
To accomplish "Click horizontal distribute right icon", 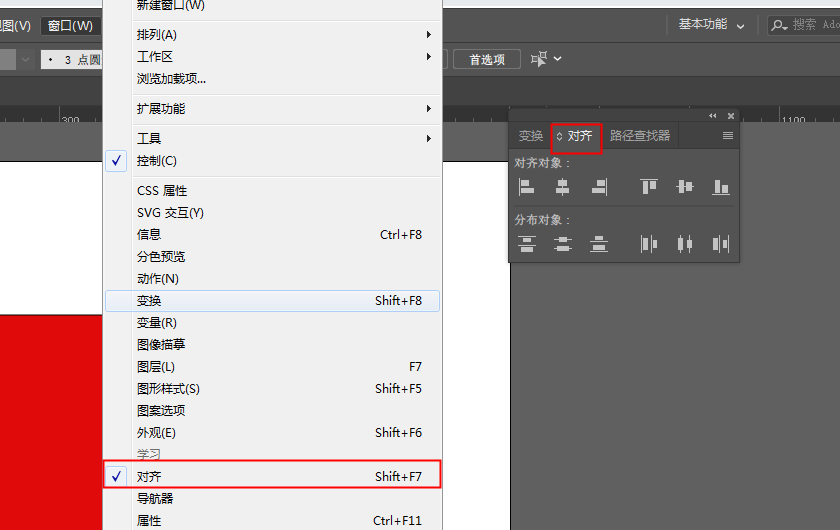I will [721, 244].
